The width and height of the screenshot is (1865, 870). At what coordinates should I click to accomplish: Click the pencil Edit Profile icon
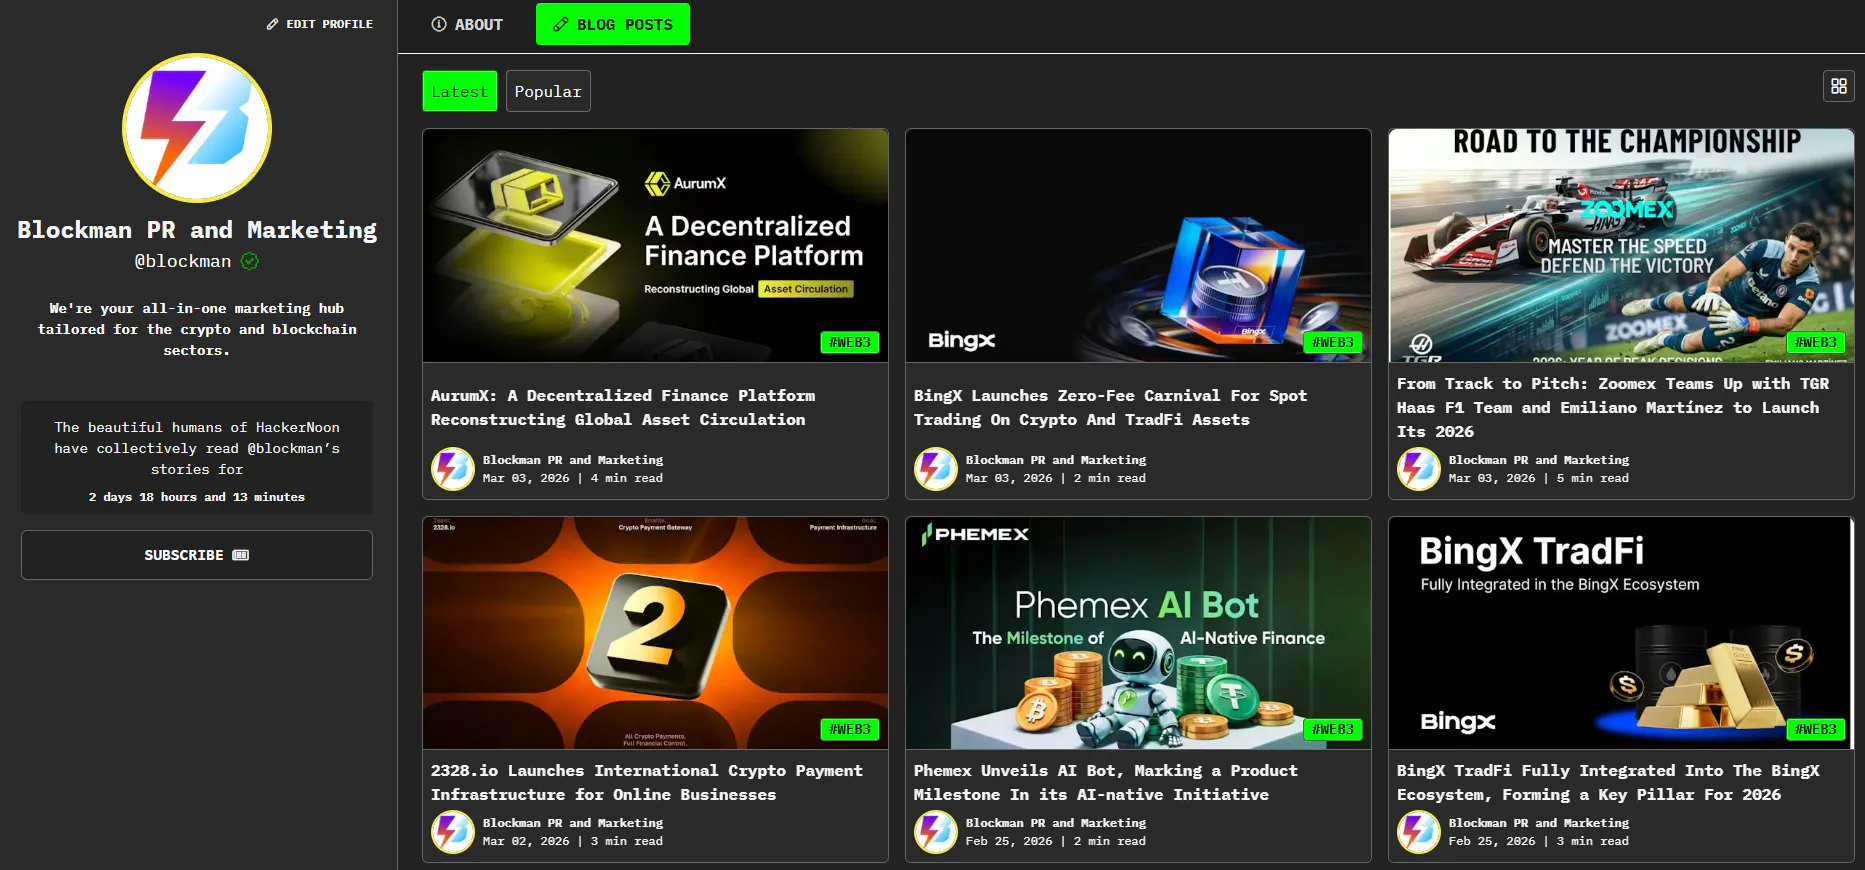(272, 24)
